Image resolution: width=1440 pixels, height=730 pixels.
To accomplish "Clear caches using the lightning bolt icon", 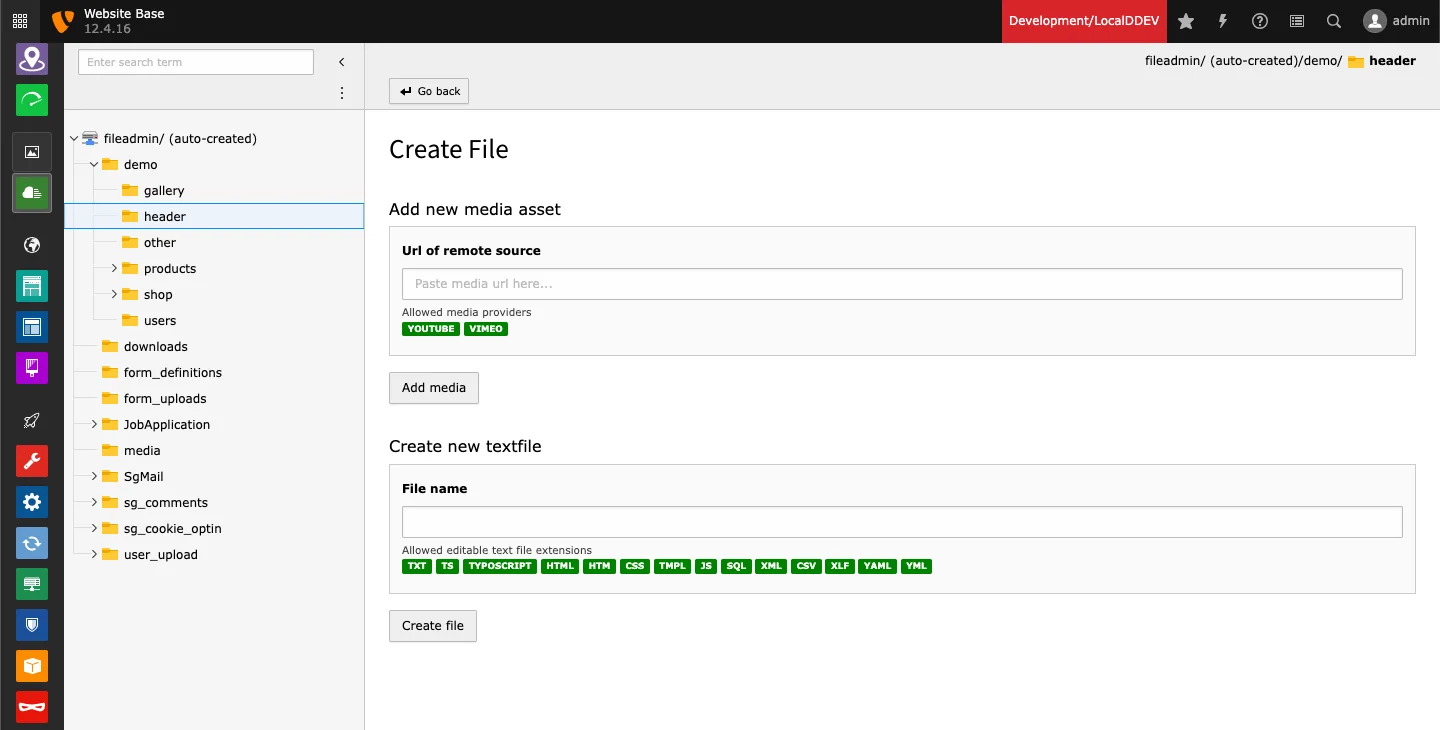I will (x=1222, y=21).
